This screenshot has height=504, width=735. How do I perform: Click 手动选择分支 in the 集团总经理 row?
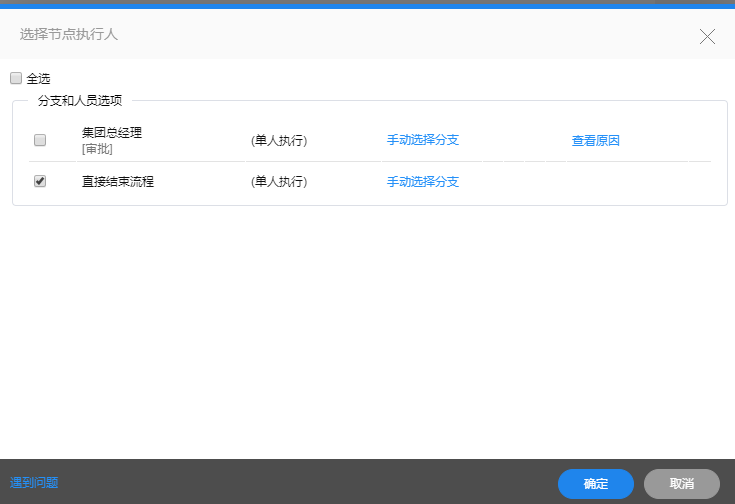[x=423, y=140]
